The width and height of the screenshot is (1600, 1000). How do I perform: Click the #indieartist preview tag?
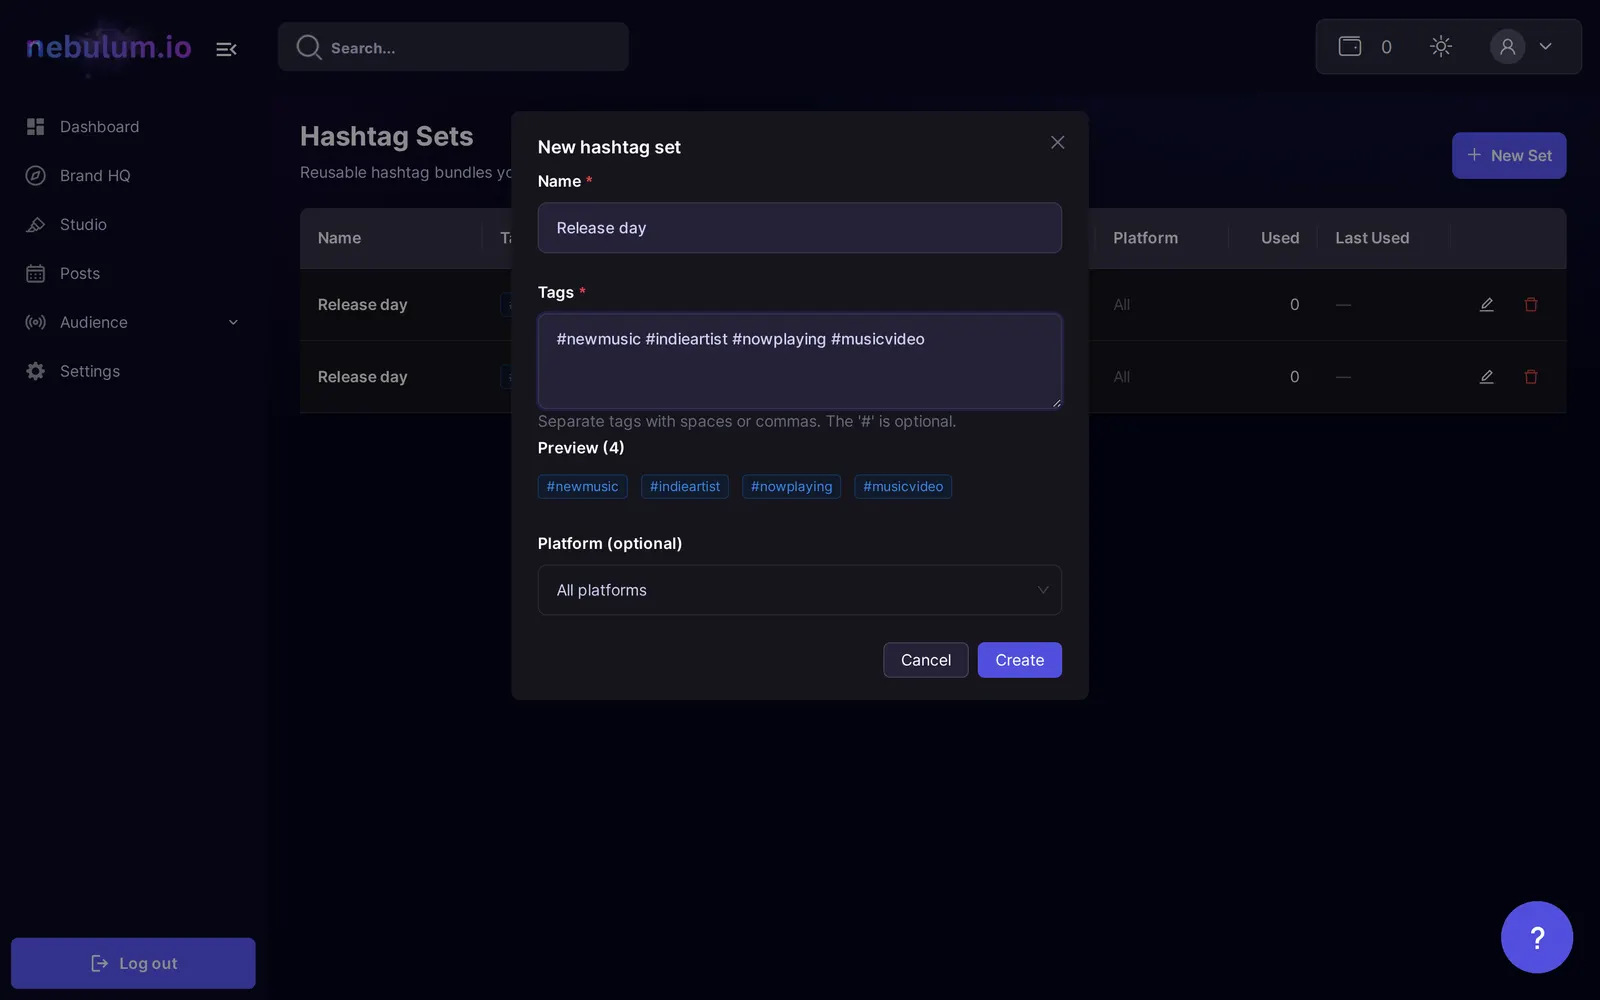(685, 487)
